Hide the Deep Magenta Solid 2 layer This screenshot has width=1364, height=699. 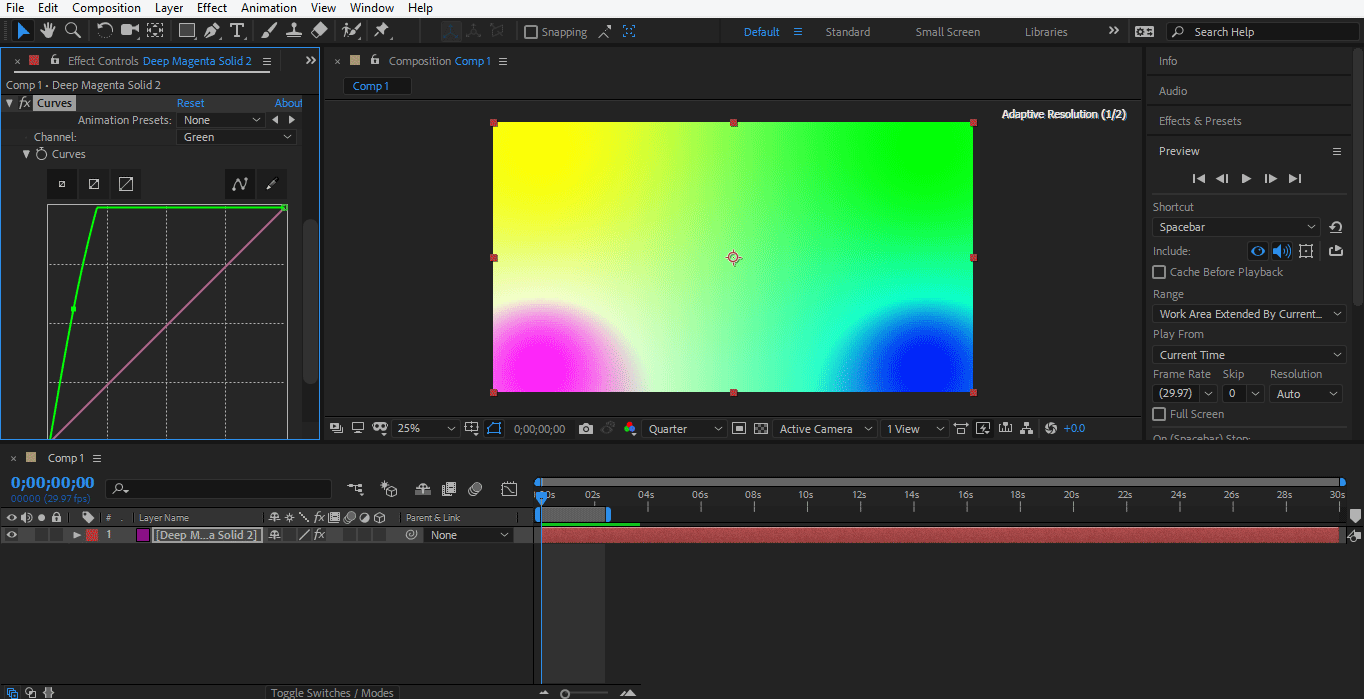(12, 535)
